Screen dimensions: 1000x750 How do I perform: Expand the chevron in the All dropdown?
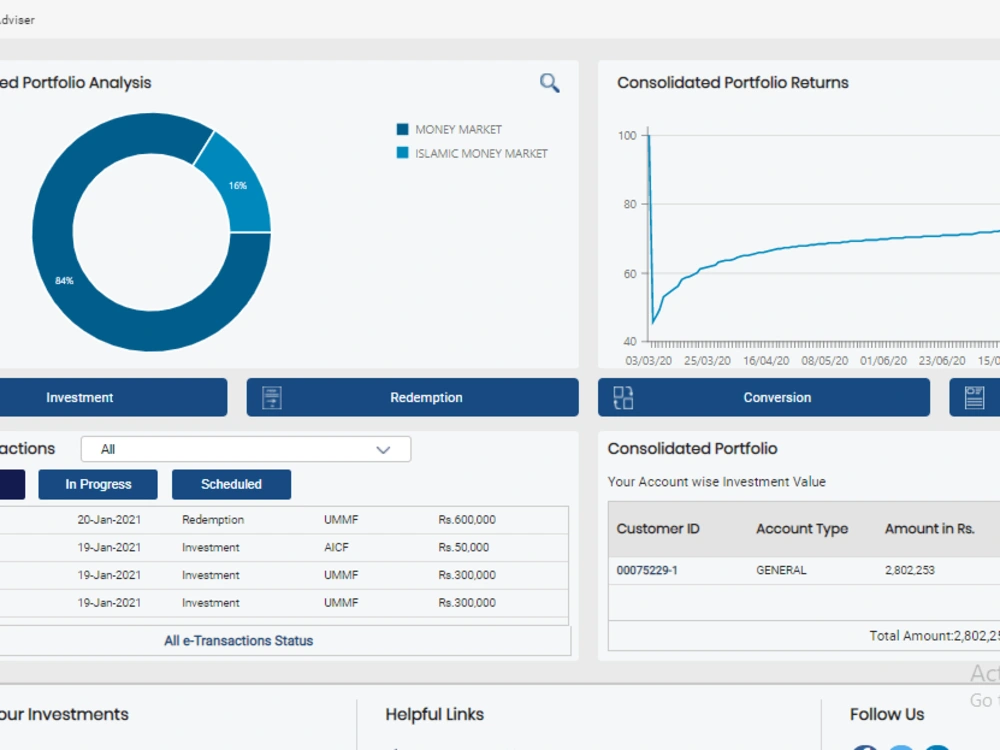coord(383,450)
